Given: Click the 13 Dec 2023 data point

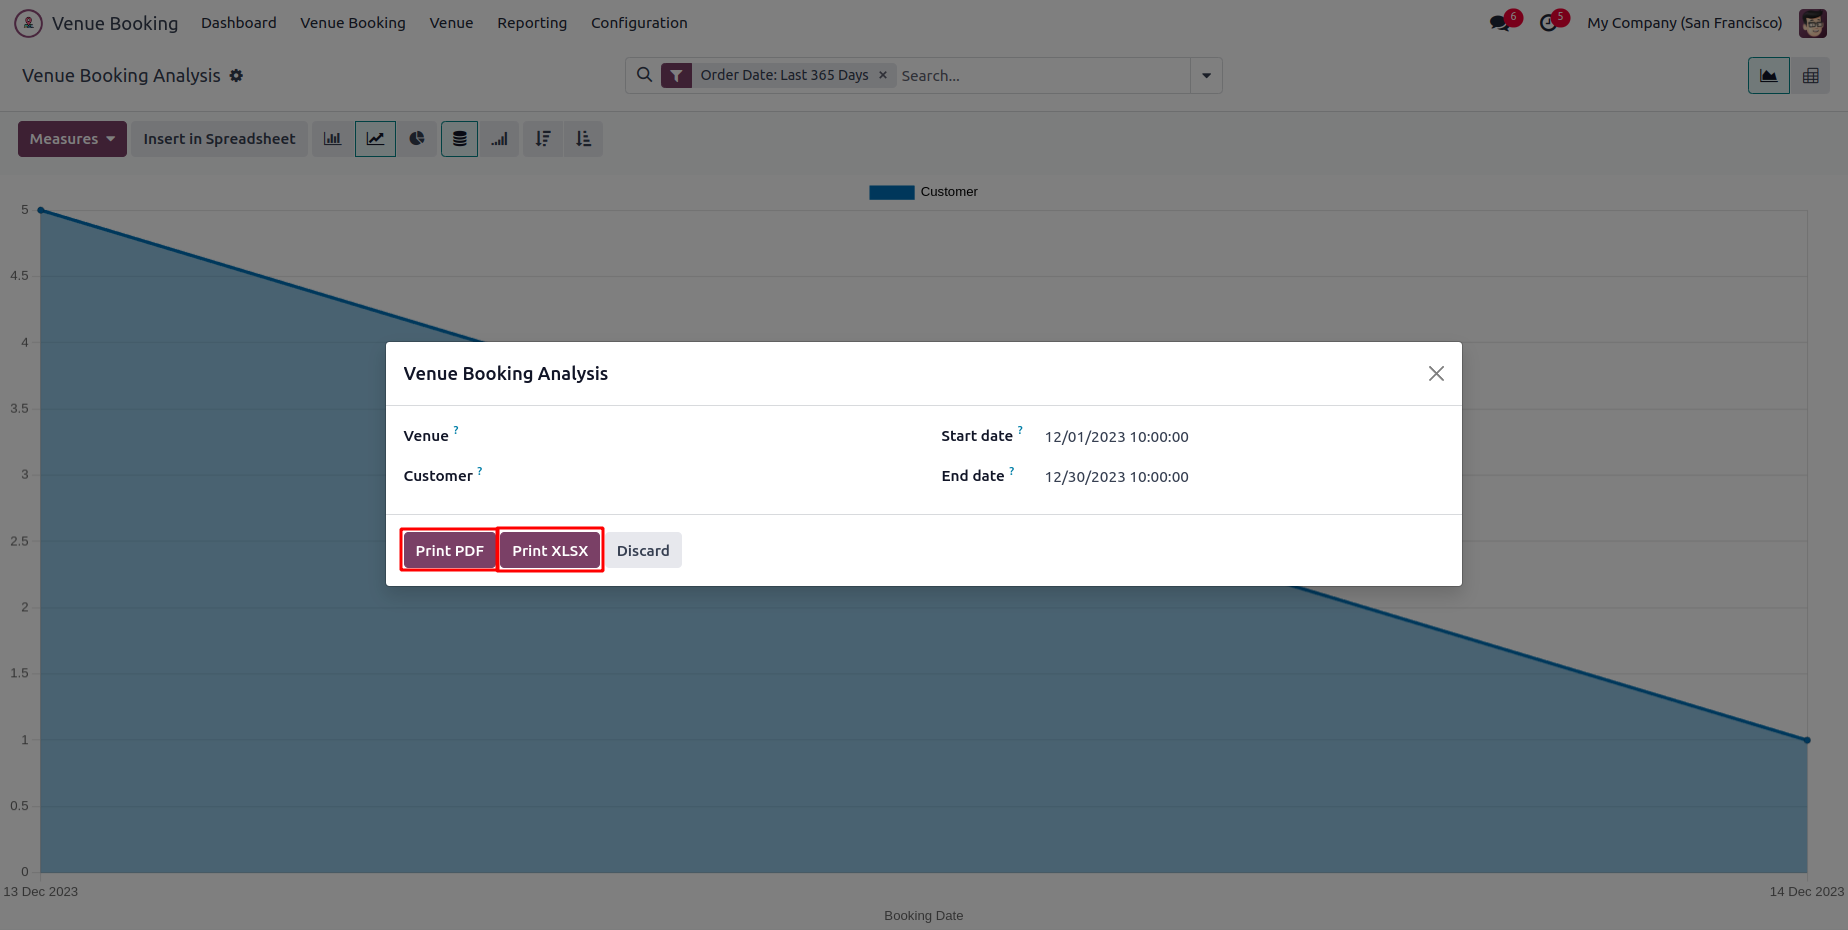Looking at the screenshot, I should (40, 210).
